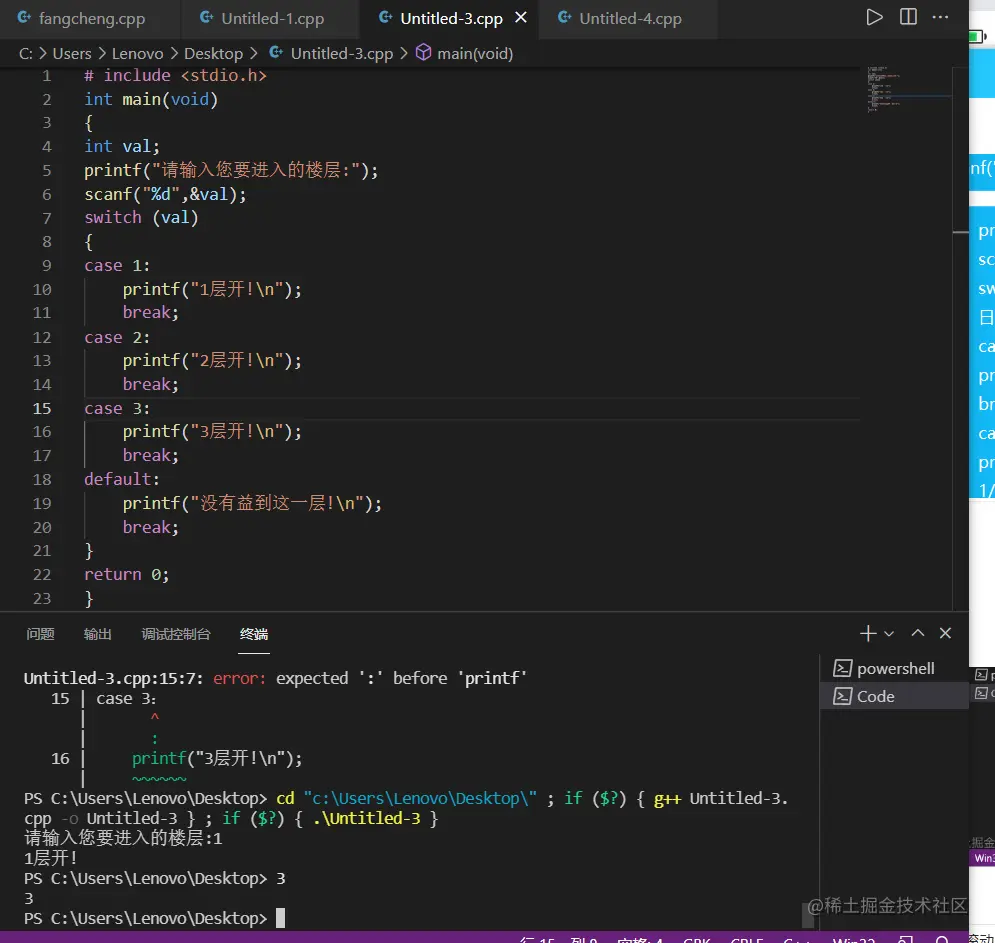This screenshot has width=995, height=943.
Task: Click line number 15 in the gutter
Action: click(x=42, y=409)
